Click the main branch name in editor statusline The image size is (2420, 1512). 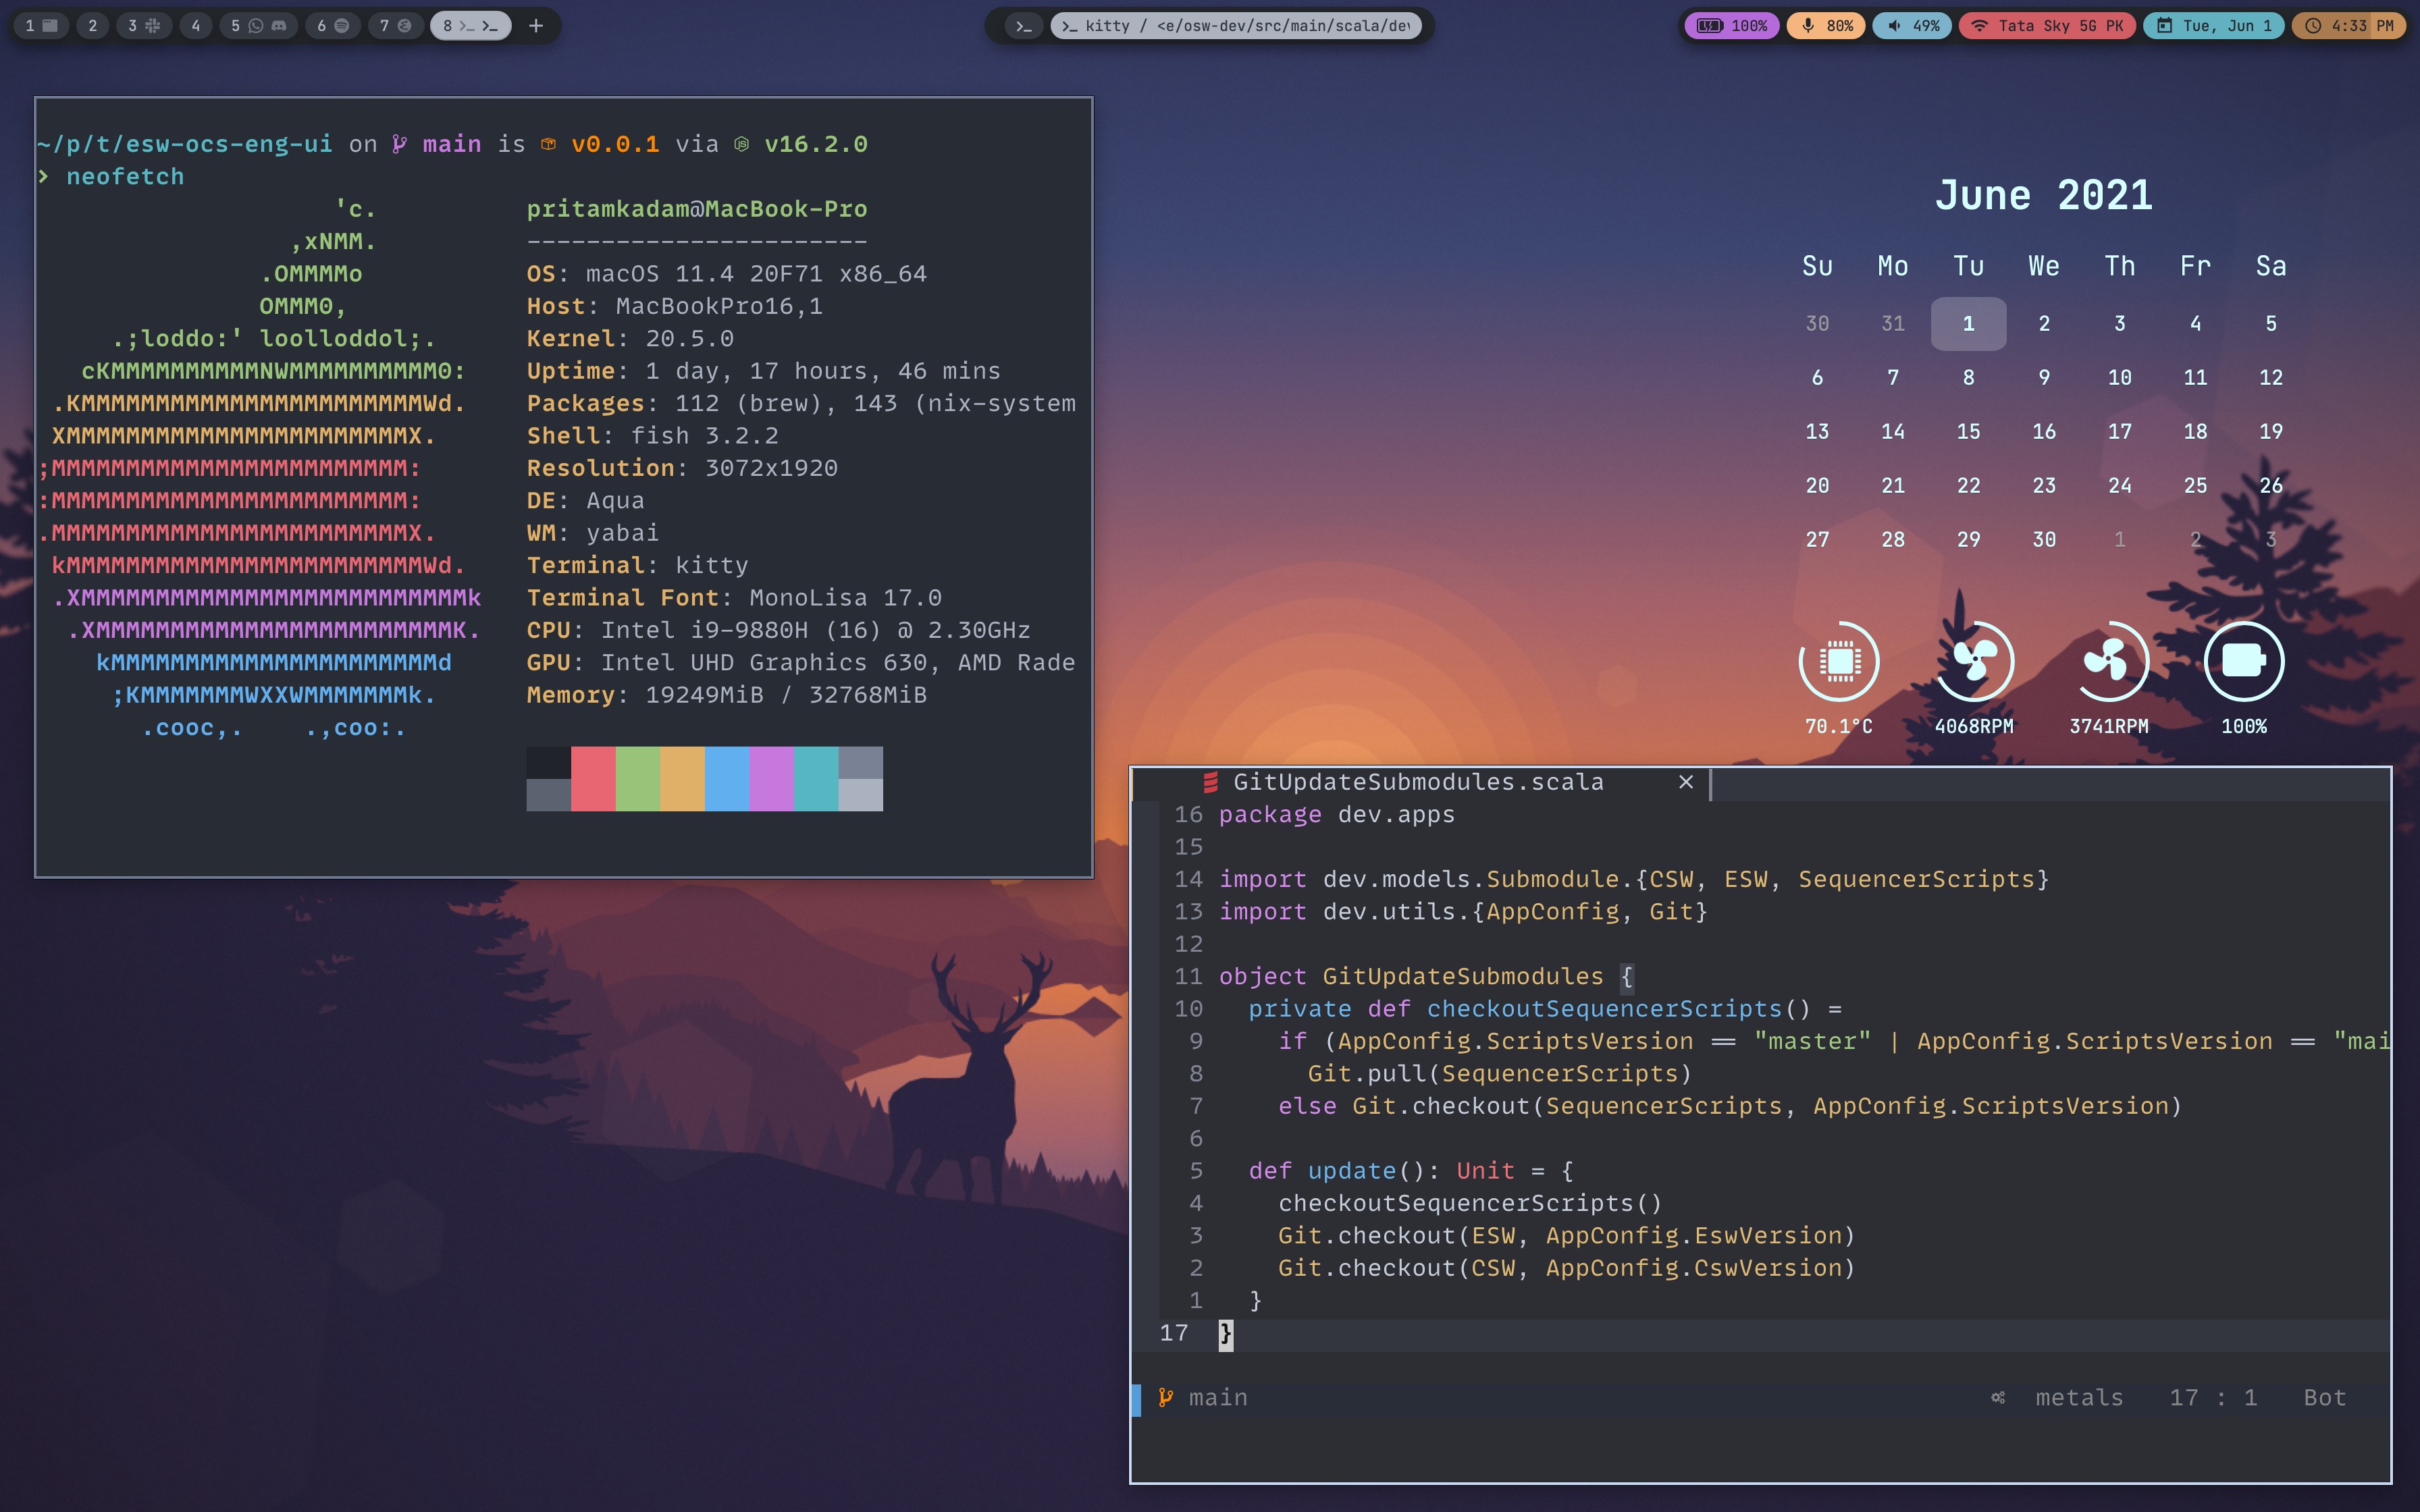click(1218, 1397)
